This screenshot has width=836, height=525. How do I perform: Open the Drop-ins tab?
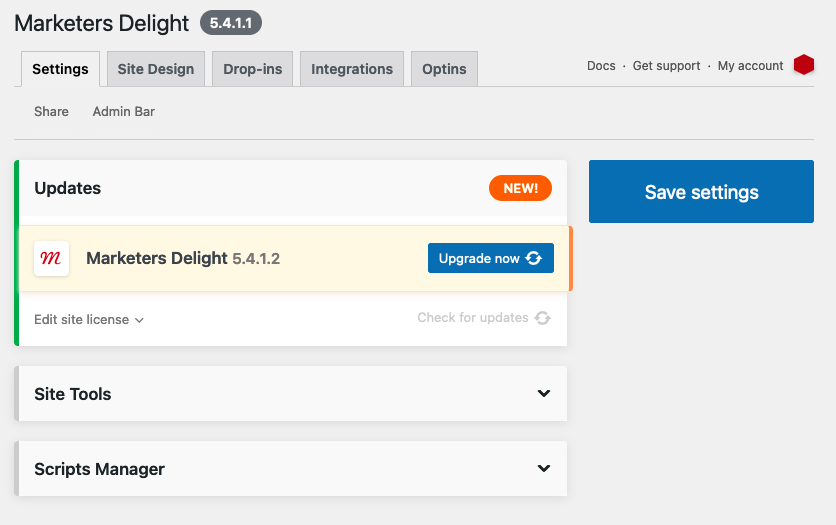253,69
